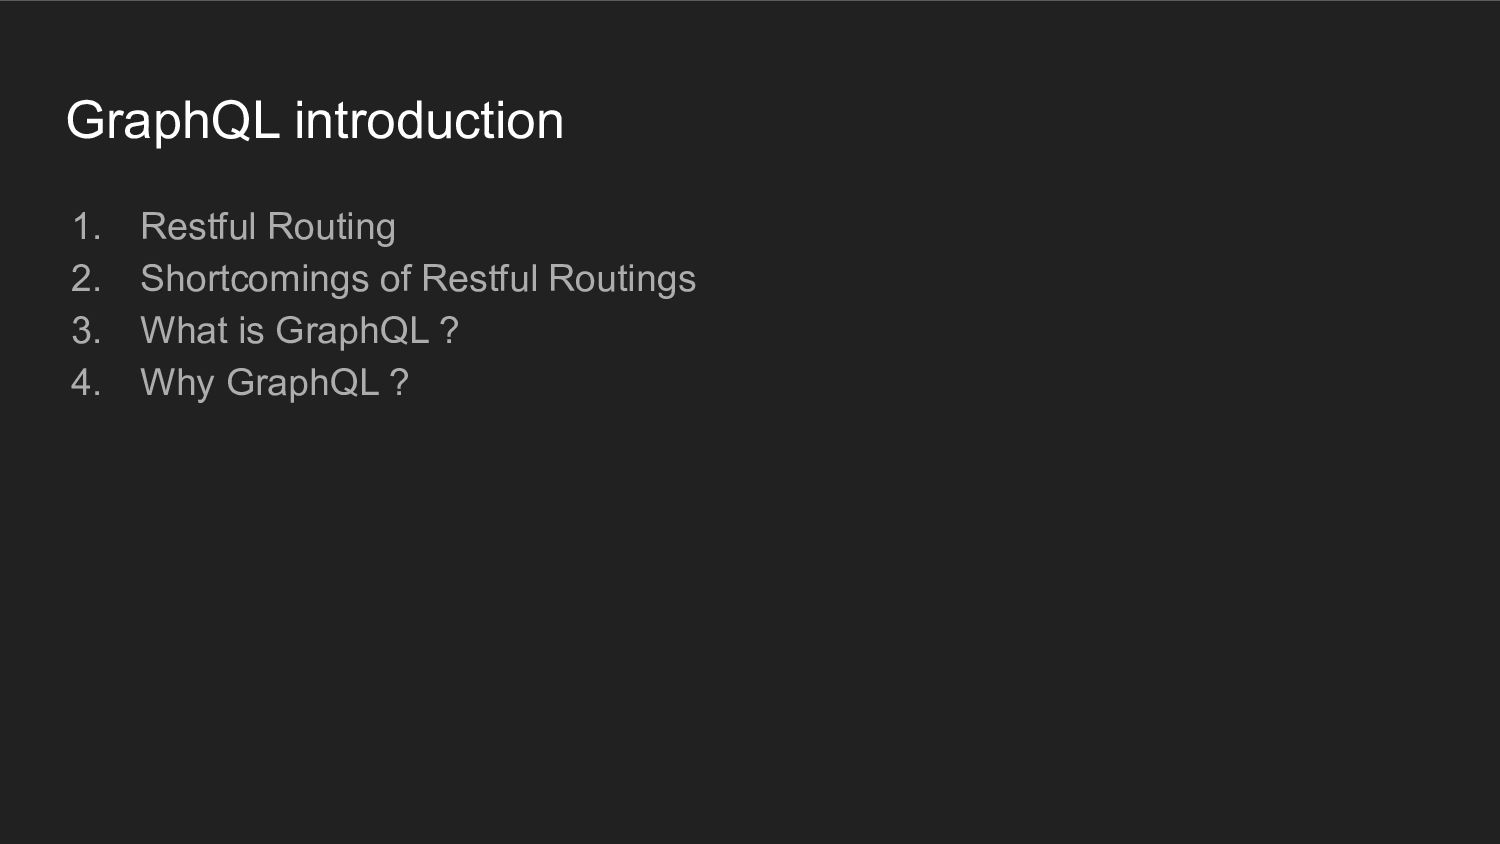Click the question mark after 'What is GraphQL'
The width and height of the screenshot is (1500, 844).
(x=449, y=331)
